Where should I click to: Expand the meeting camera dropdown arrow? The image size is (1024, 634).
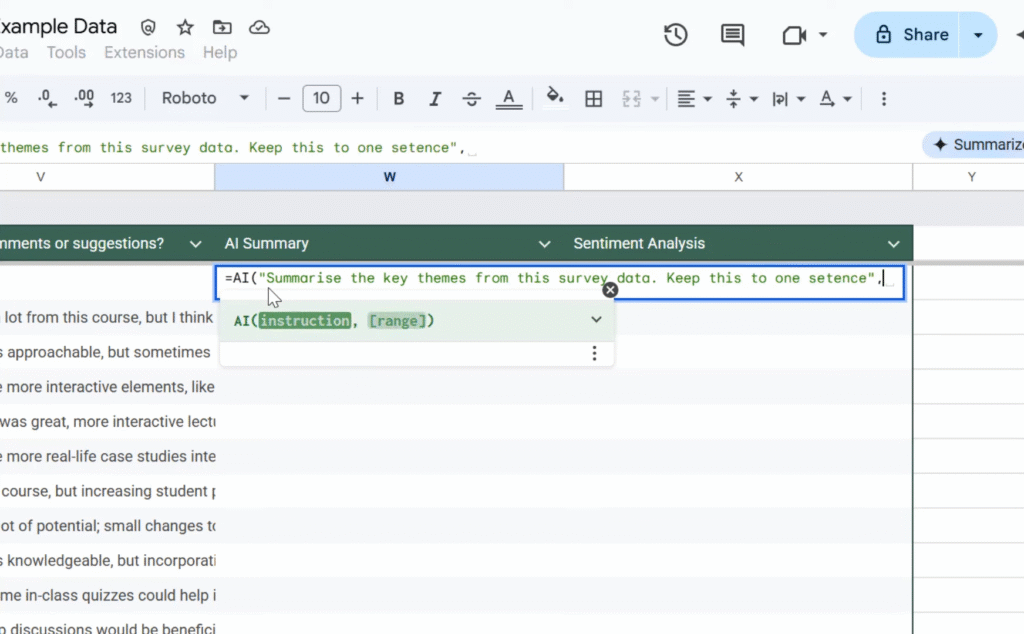coord(823,35)
